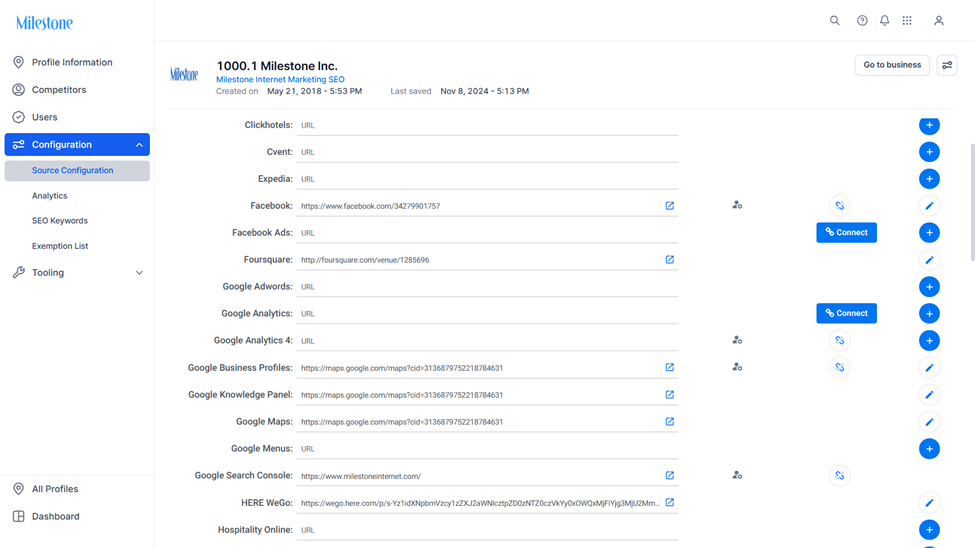Click Google Analytics 4 disconnect link icon

pyautogui.click(x=839, y=341)
